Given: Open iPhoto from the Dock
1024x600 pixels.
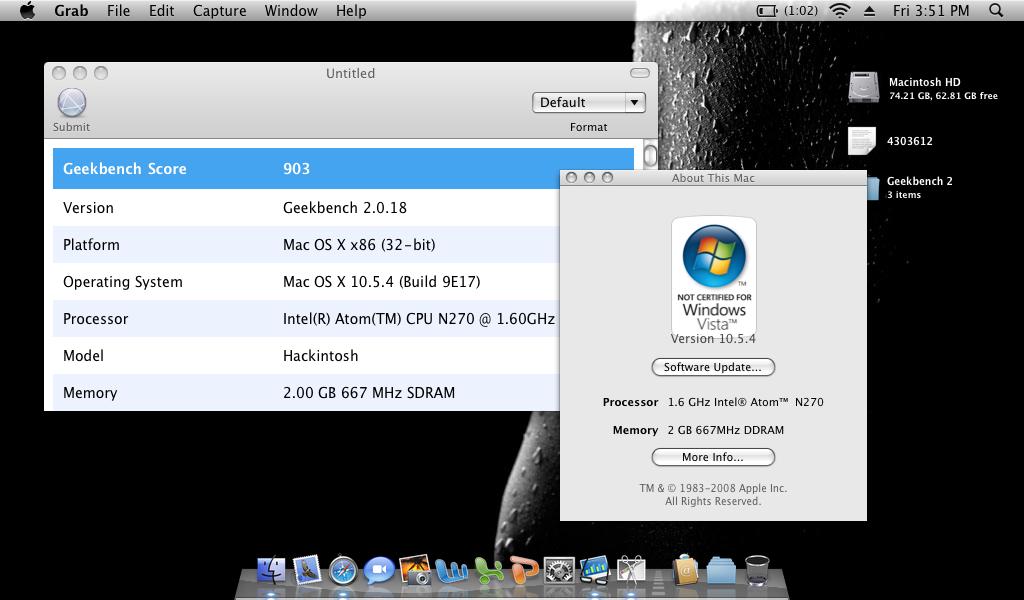Looking at the screenshot, I should [x=415, y=570].
